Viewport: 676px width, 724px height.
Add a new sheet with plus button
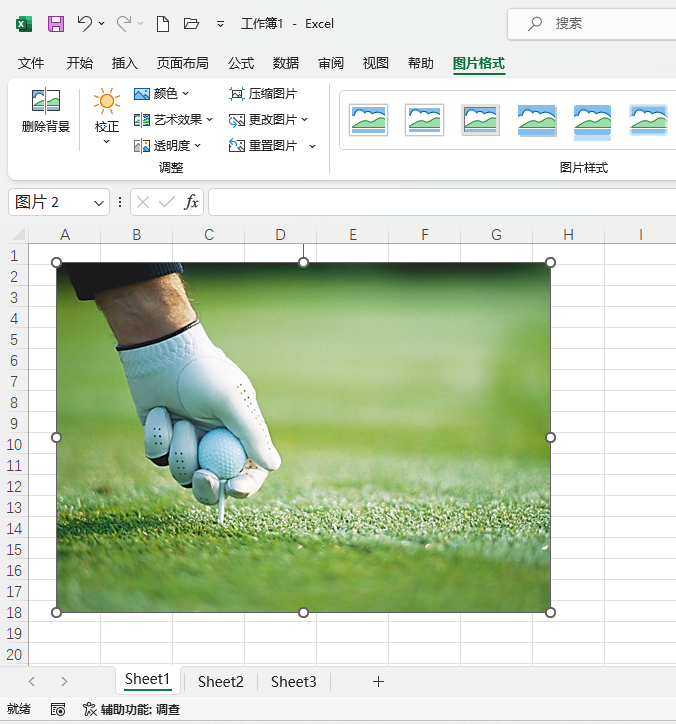378,682
